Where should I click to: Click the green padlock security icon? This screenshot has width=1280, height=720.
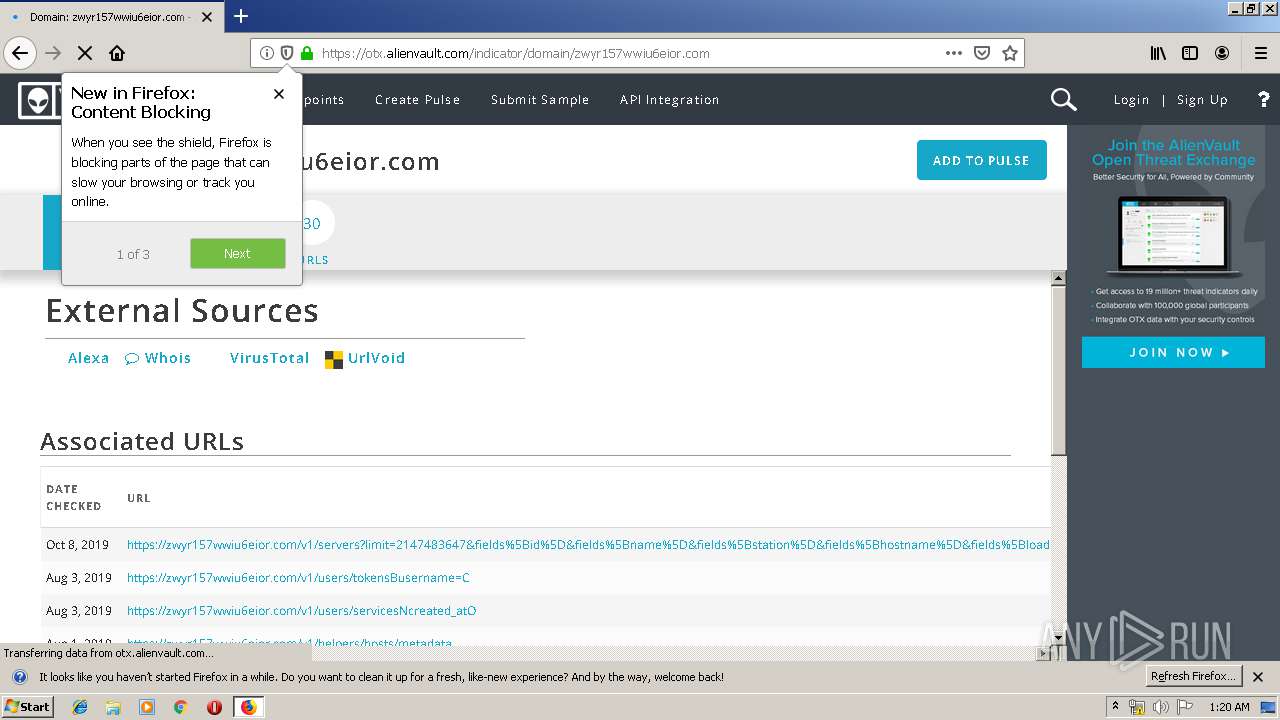(x=307, y=53)
